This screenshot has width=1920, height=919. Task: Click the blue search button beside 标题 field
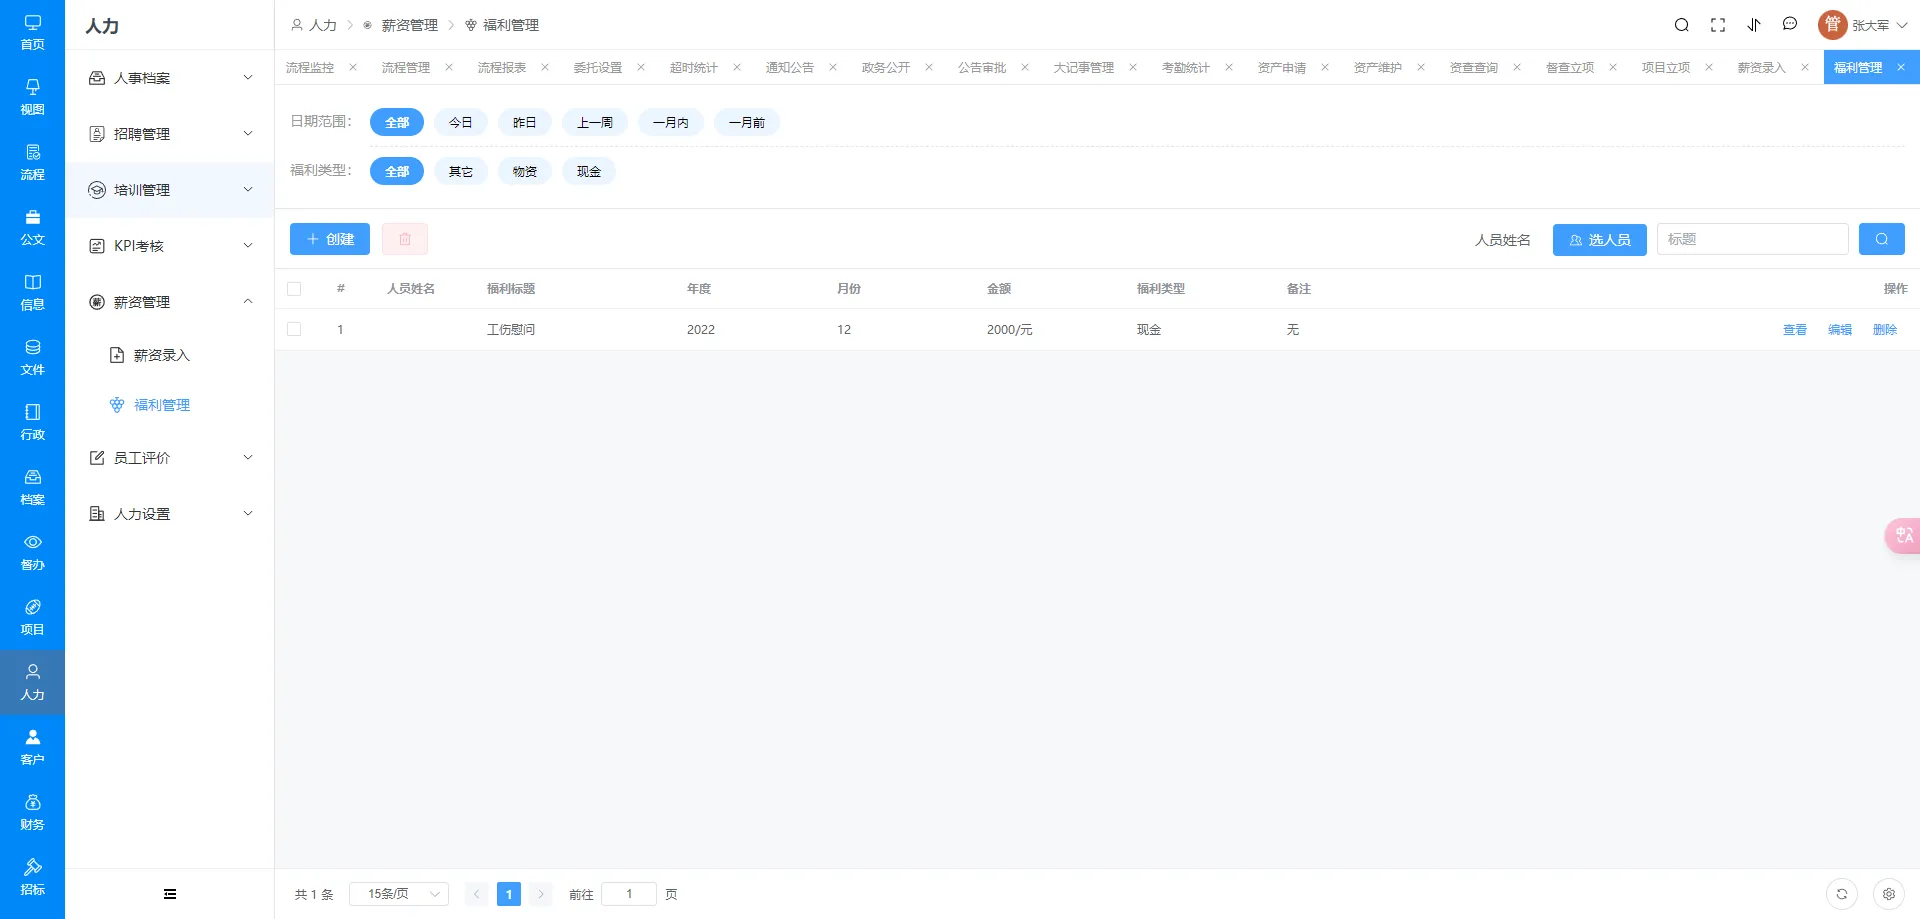coord(1881,239)
